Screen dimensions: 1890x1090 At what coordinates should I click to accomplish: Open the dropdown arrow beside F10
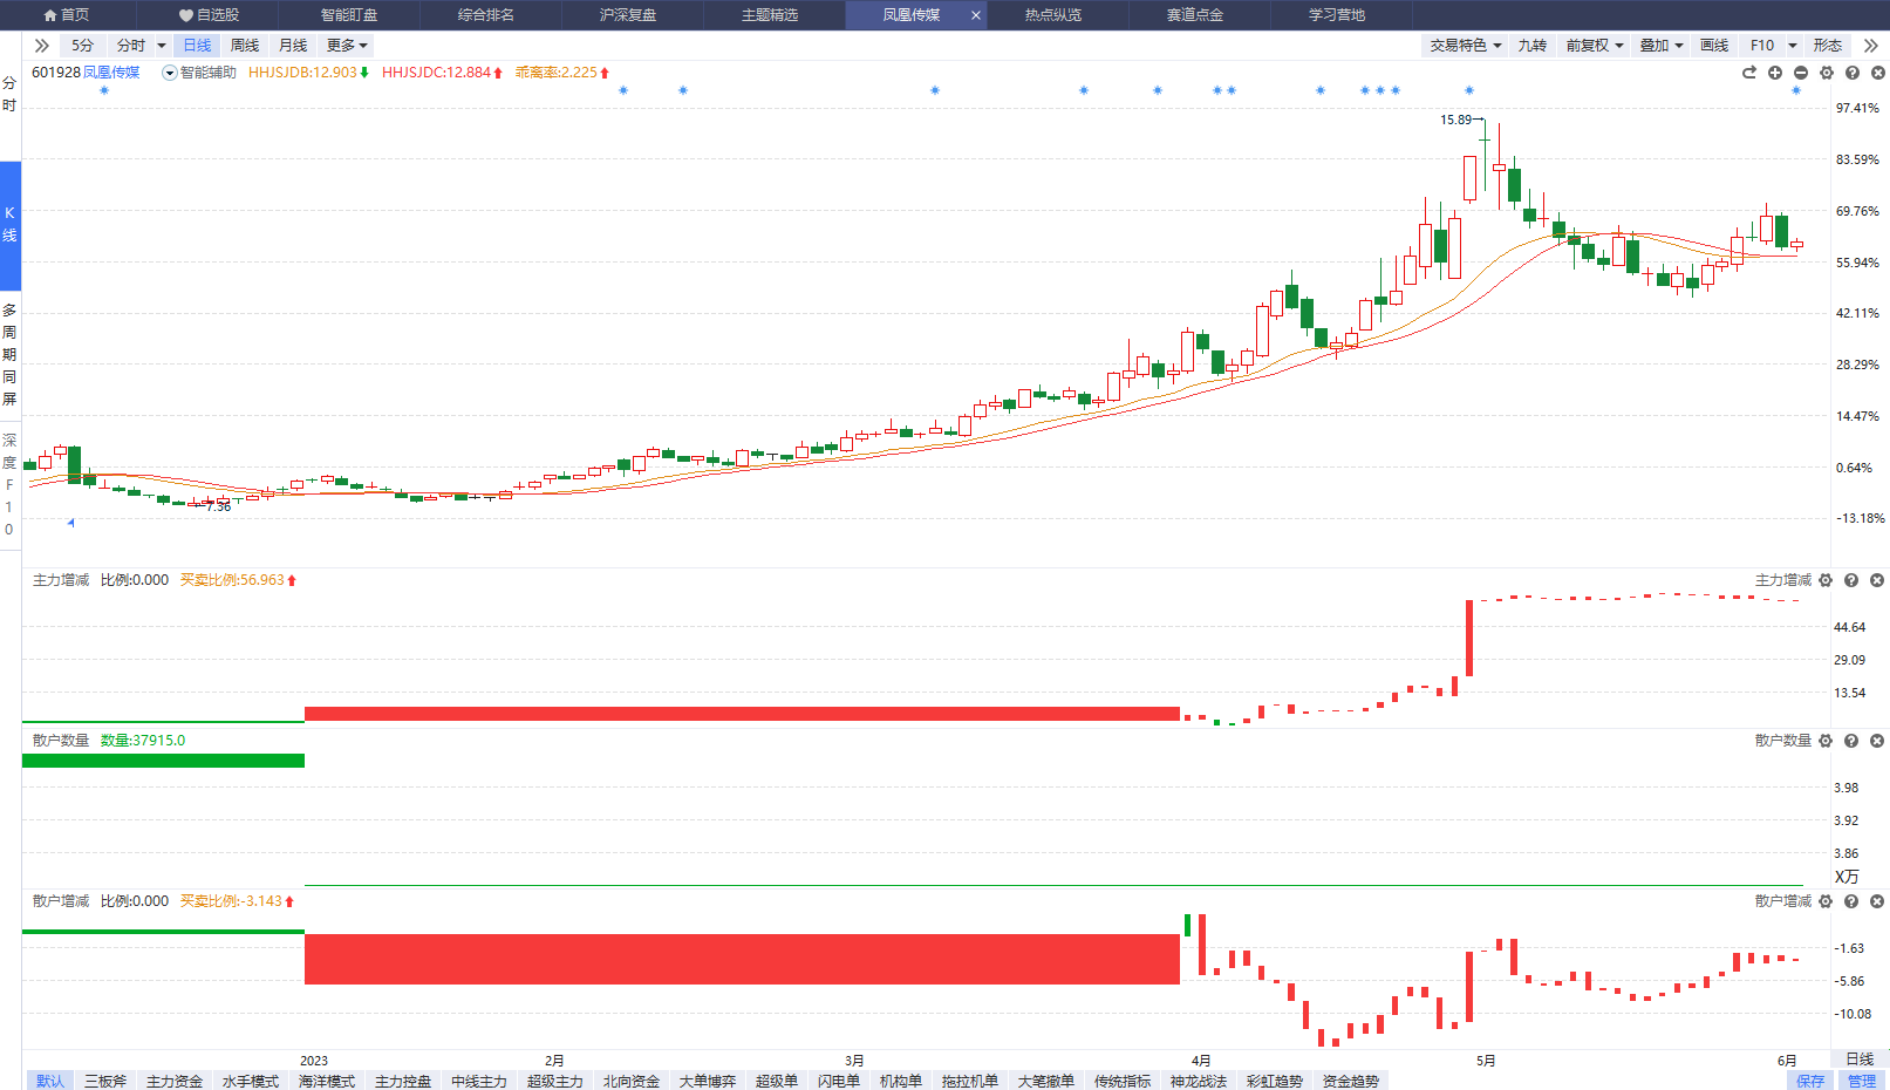tap(1793, 45)
